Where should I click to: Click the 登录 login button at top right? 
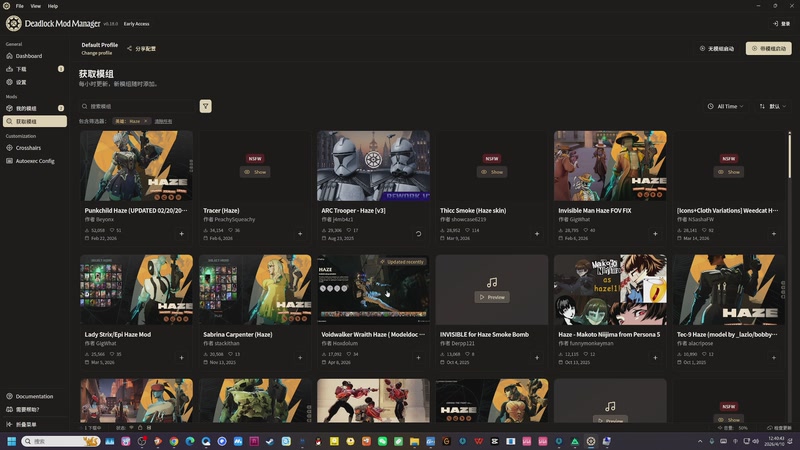[x=781, y=23]
